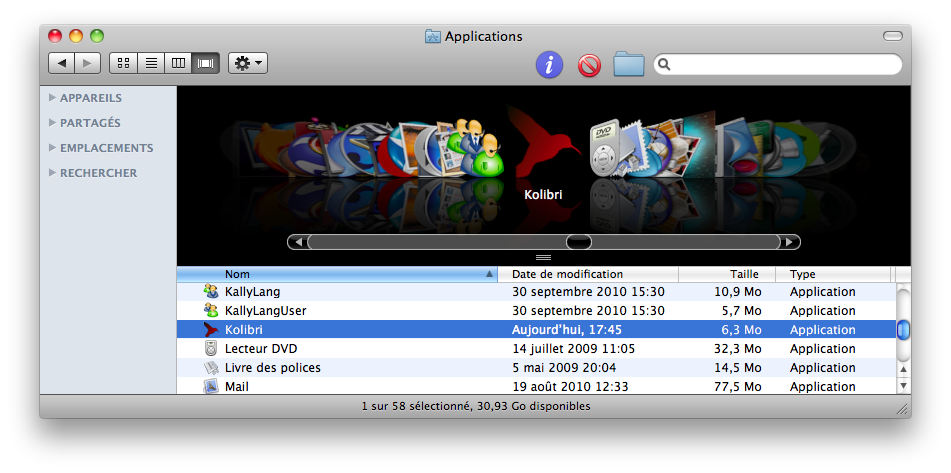The height and width of the screenshot is (473, 951).
Task: Click the 32,3 Mo size value
Action: (x=737, y=349)
